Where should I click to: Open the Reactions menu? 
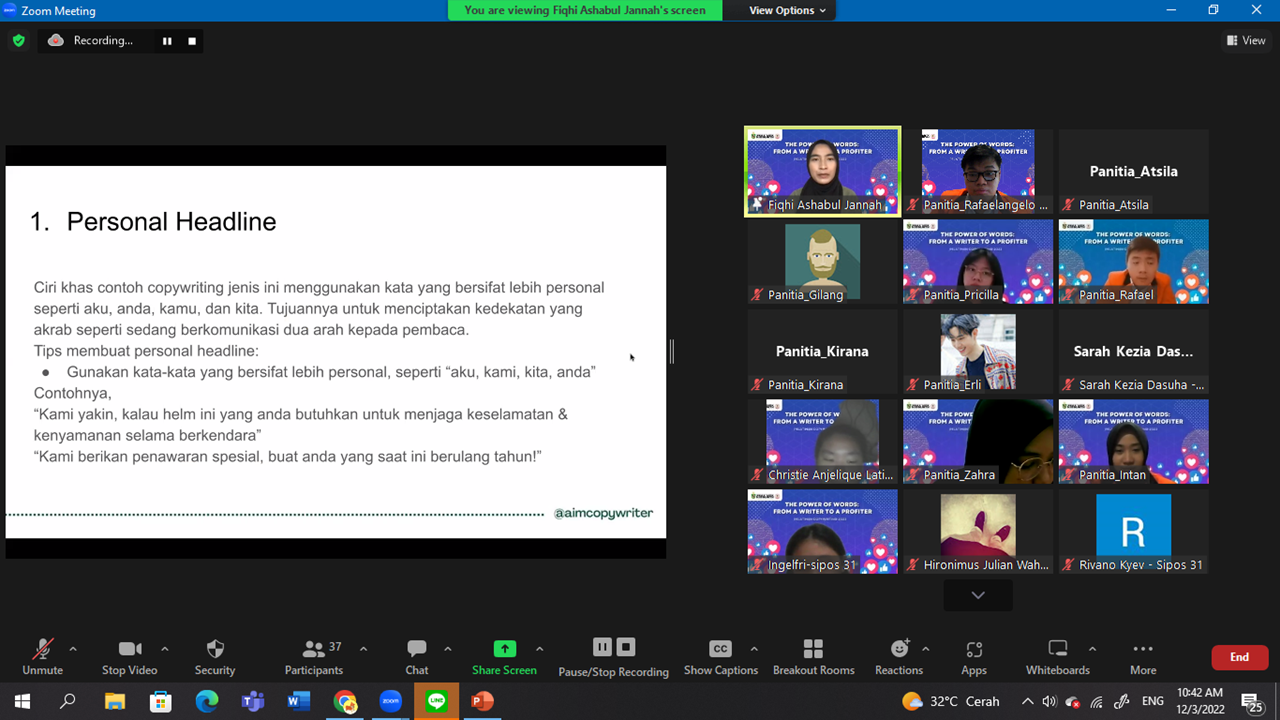click(x=898, y=657)
